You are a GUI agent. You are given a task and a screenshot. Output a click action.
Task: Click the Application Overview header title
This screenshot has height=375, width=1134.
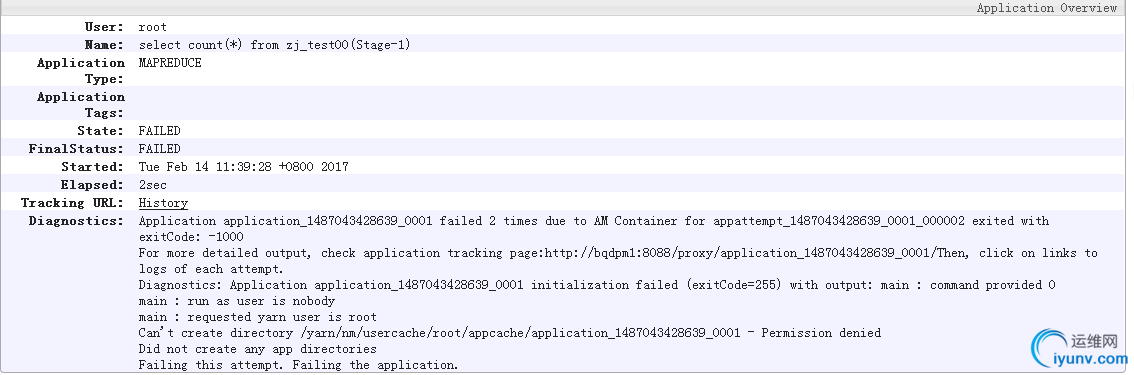1046,8
